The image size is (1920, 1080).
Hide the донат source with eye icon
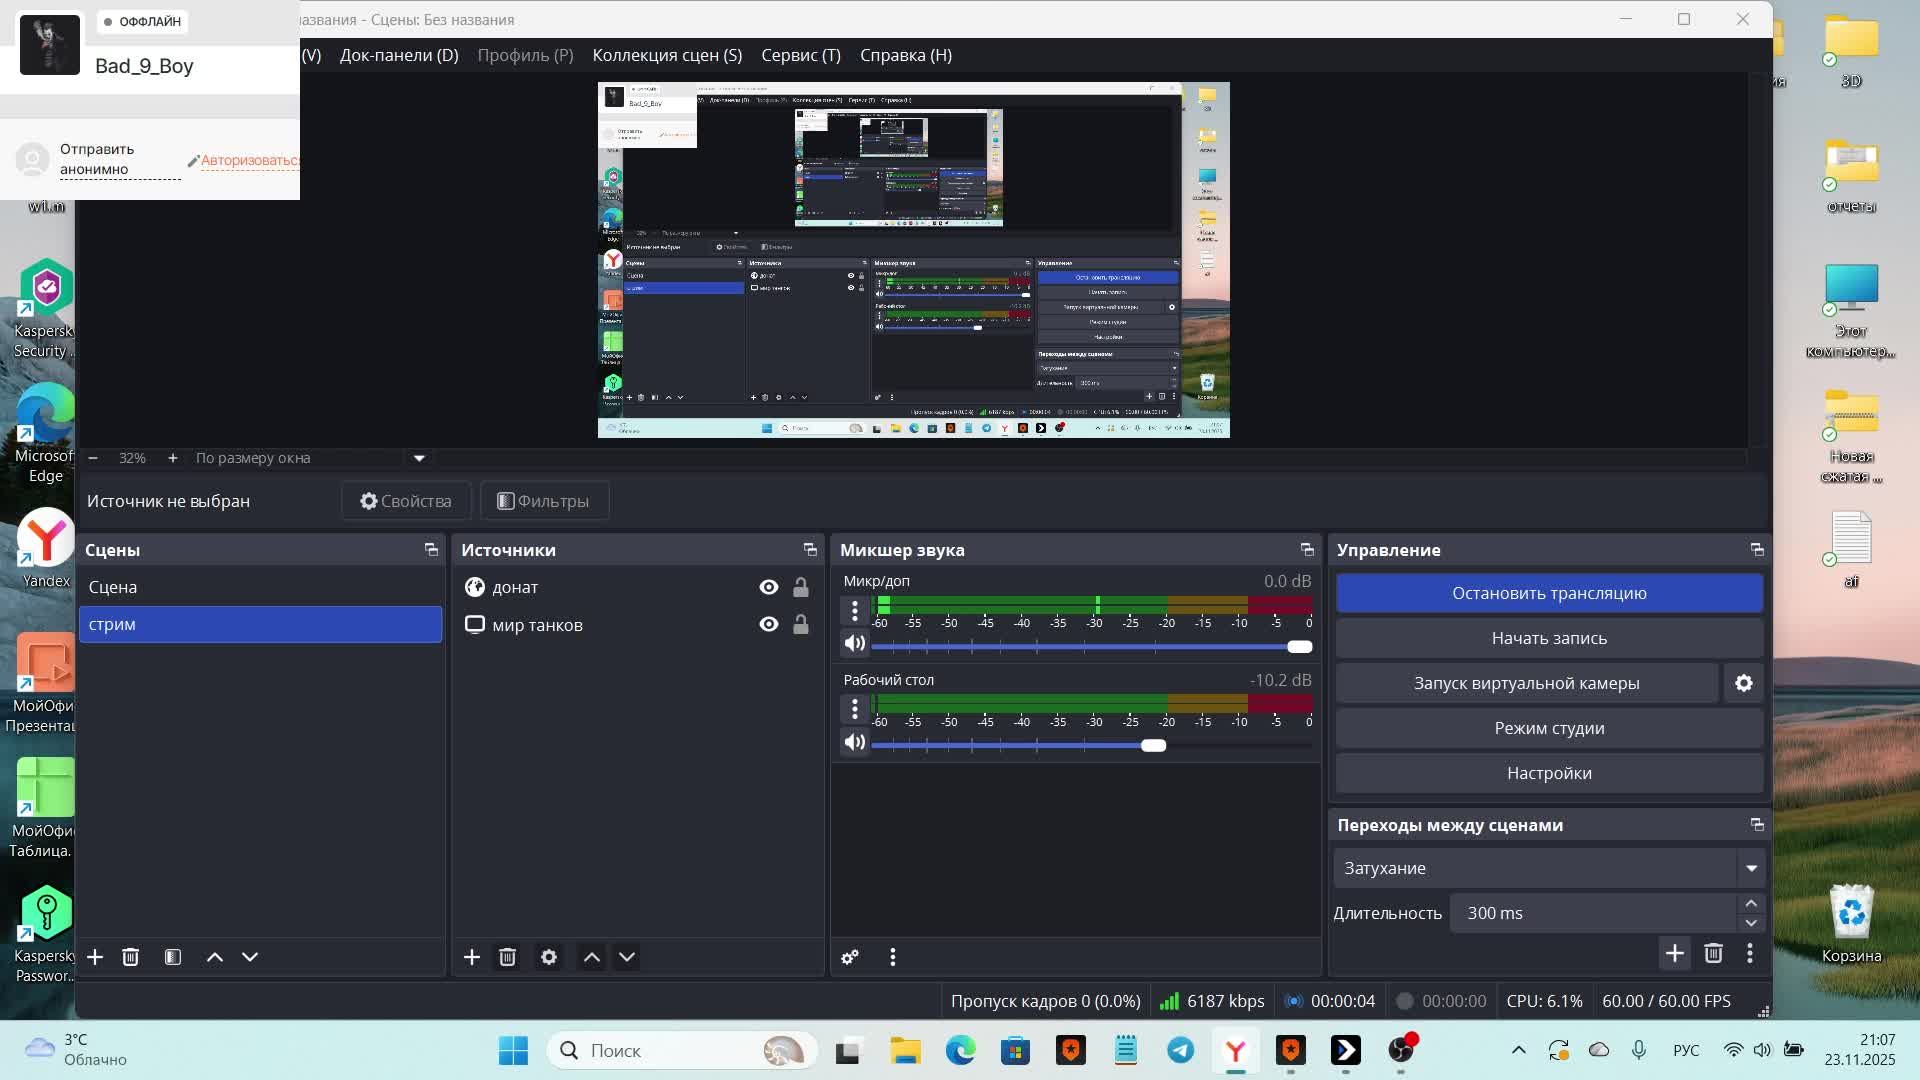768,587
